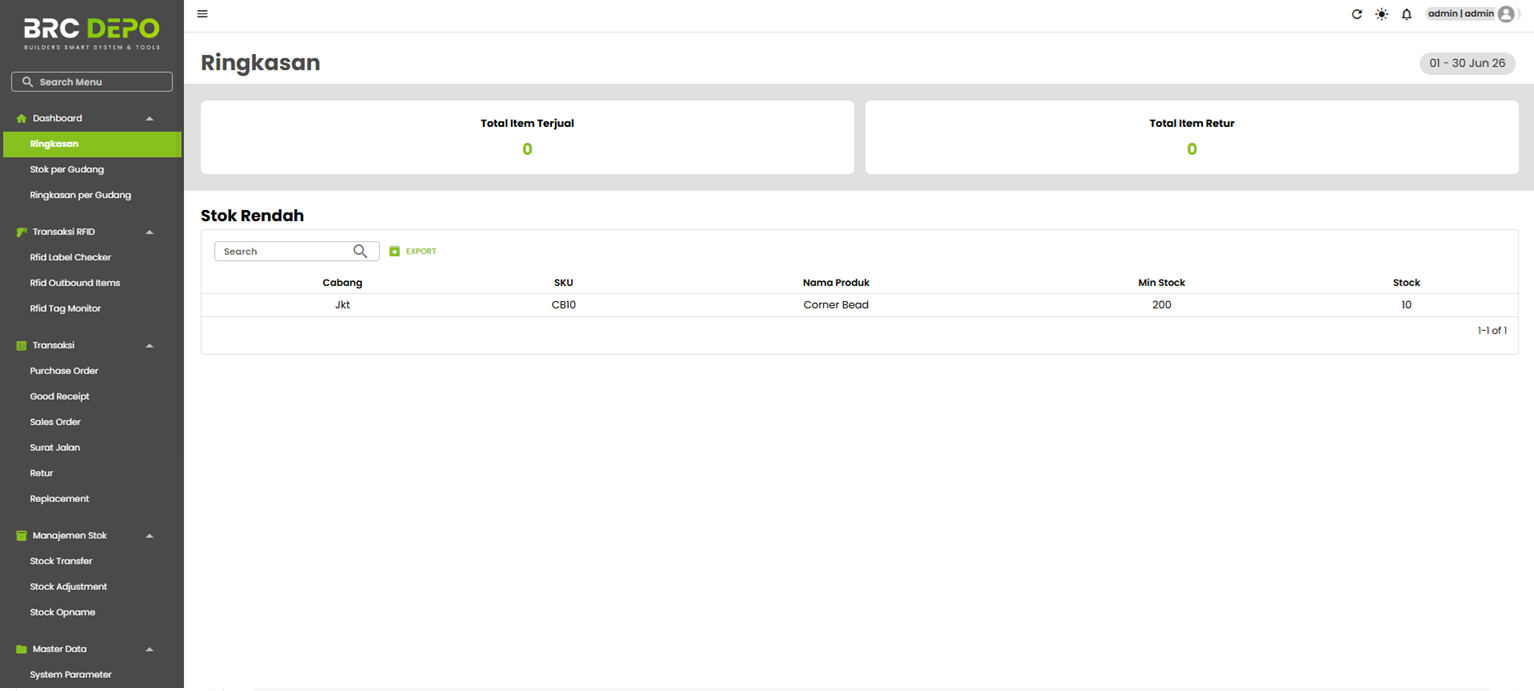The image size is (1534, 691).
Task: Click the green Export icon
Action: (x=394, y=251)
